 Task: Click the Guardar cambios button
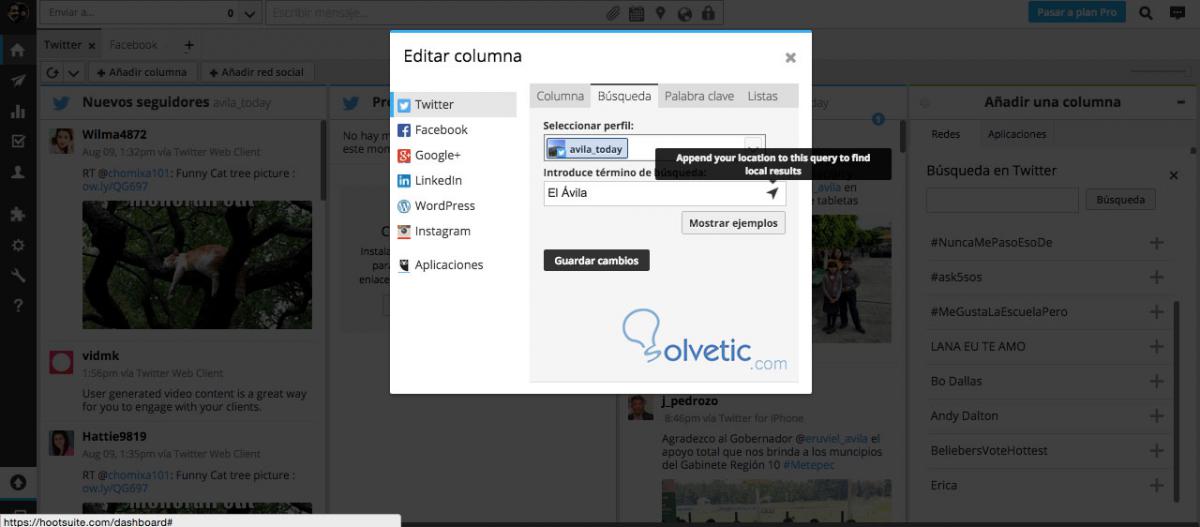pos(597,260)
